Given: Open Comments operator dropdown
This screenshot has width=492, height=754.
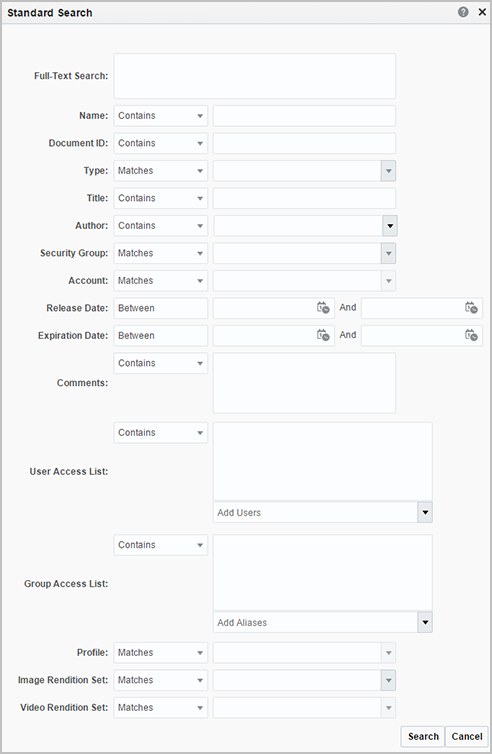Looking at the screenshot, I should pyautogui.click(x=161, y=363).
